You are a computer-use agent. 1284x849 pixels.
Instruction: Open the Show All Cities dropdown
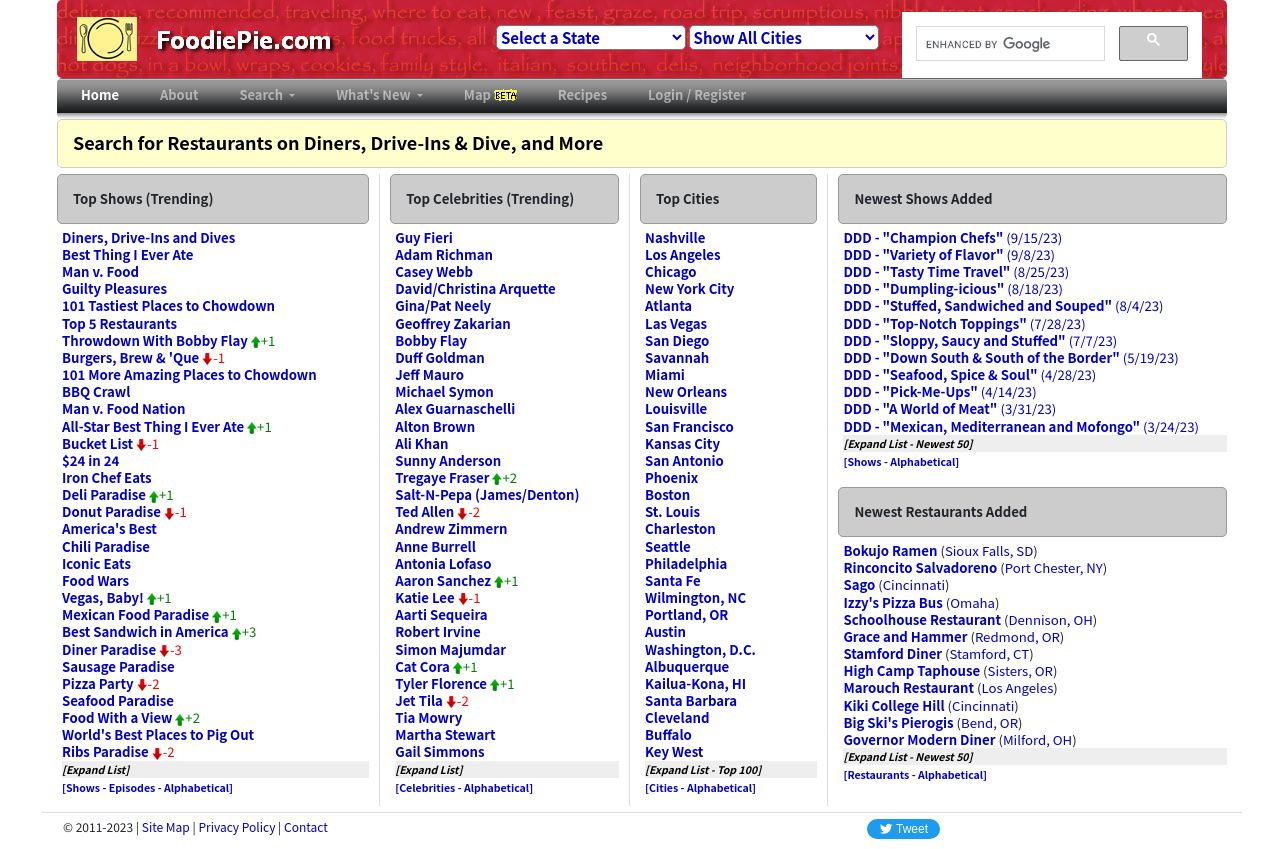click(784, 38)
